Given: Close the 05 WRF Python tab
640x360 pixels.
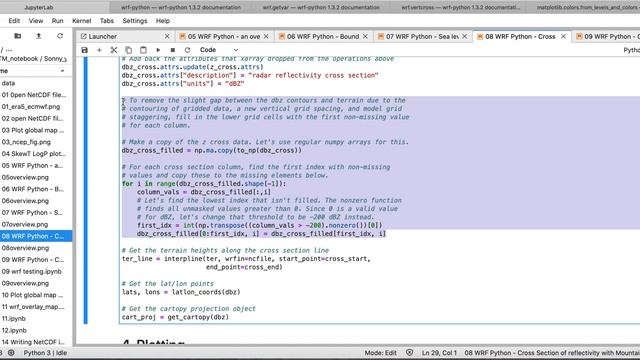Looking at the screenshot, I should pyautogui.click(x=266, y=36).
